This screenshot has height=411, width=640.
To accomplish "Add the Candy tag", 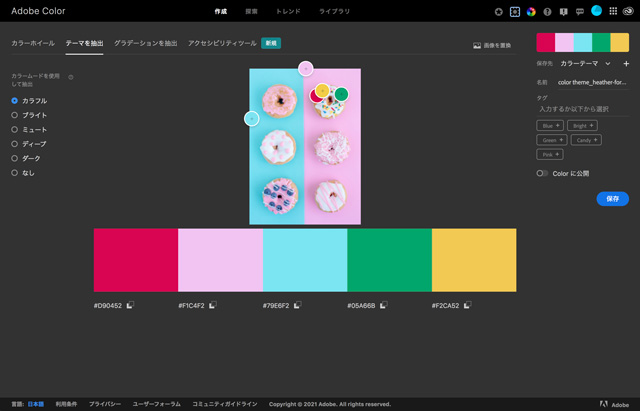I will pyautogui.click(x=586, y=140).
